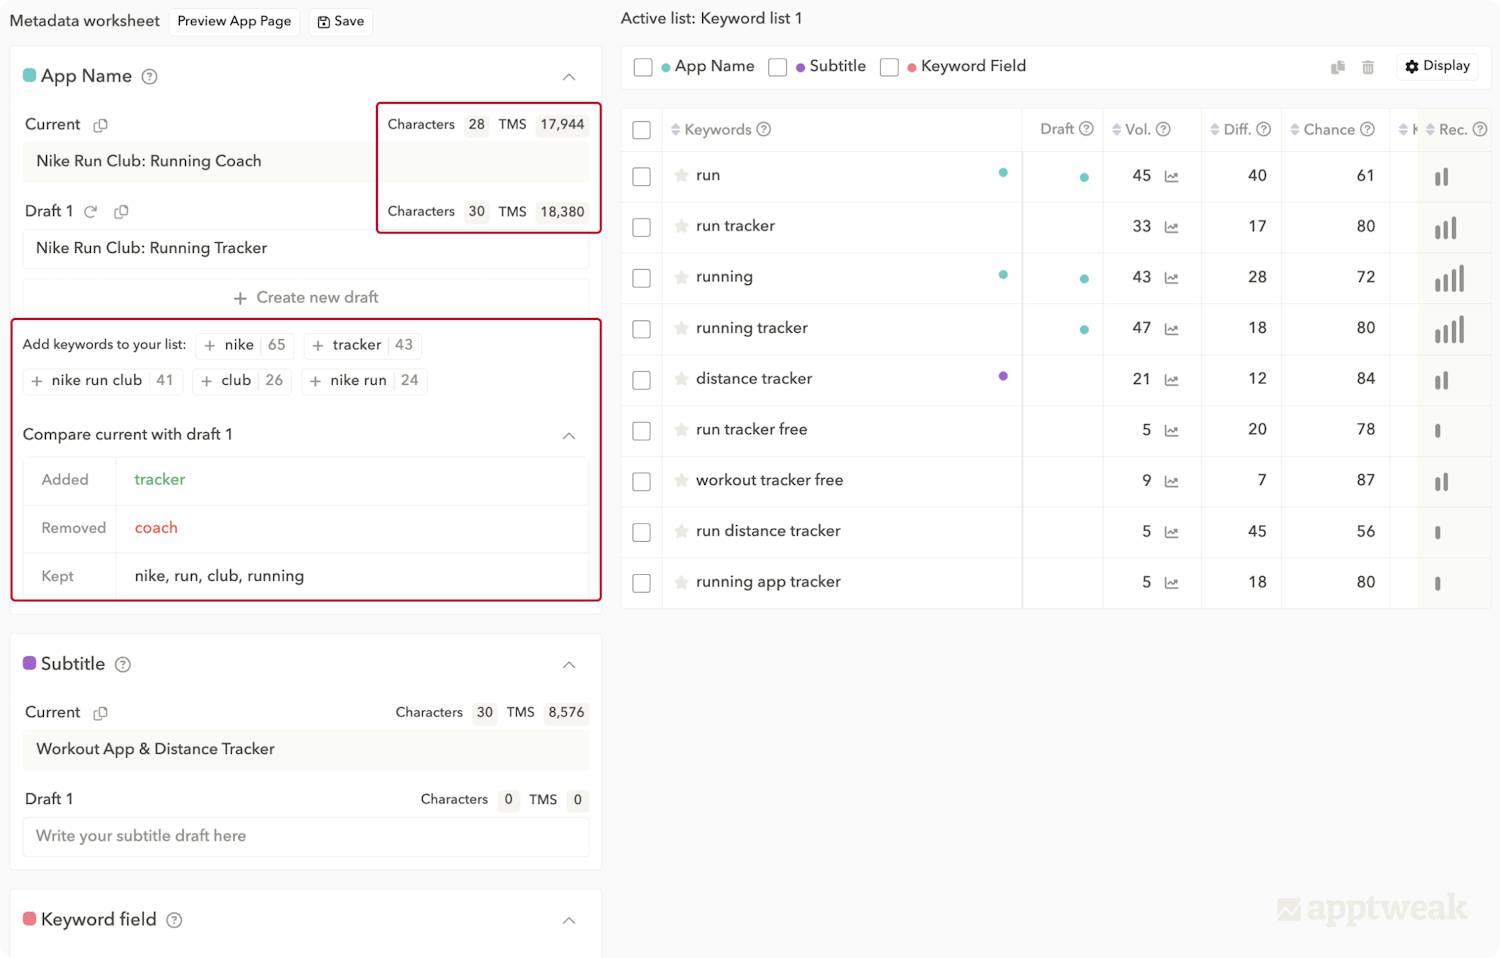The width and height of the screenshot is (1500, 958).
Task: Open volume history chart for 'distance tracker'
Action: pos(1172,380)
